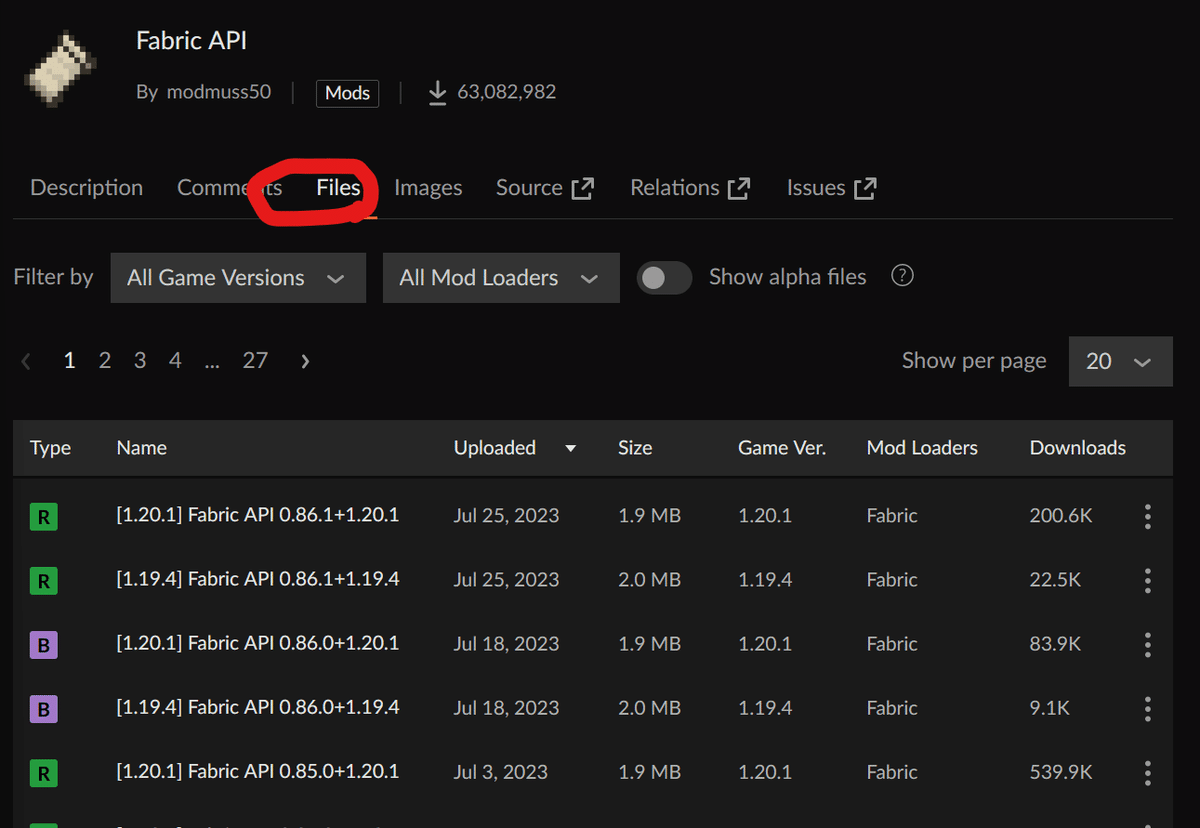
Task: Click release R badge for 0.85.0+1.20.1
Action: (44, 773)
